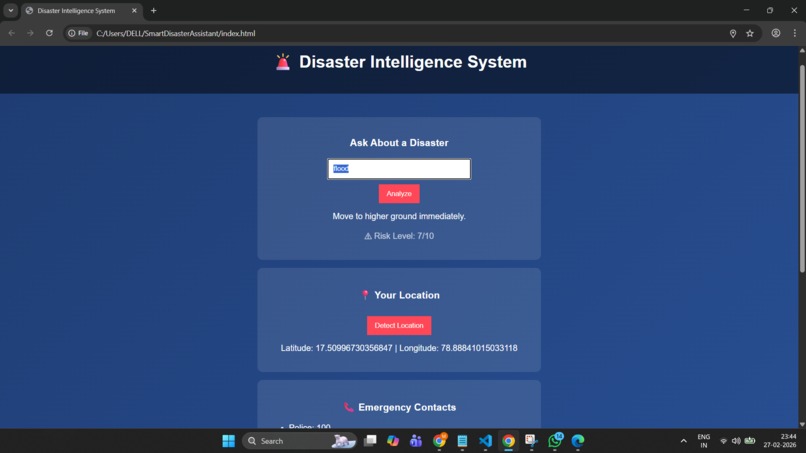Viewport: 806px width, 453px height.
Task: Open a new browser tab
Action: (x=153, y=10)
